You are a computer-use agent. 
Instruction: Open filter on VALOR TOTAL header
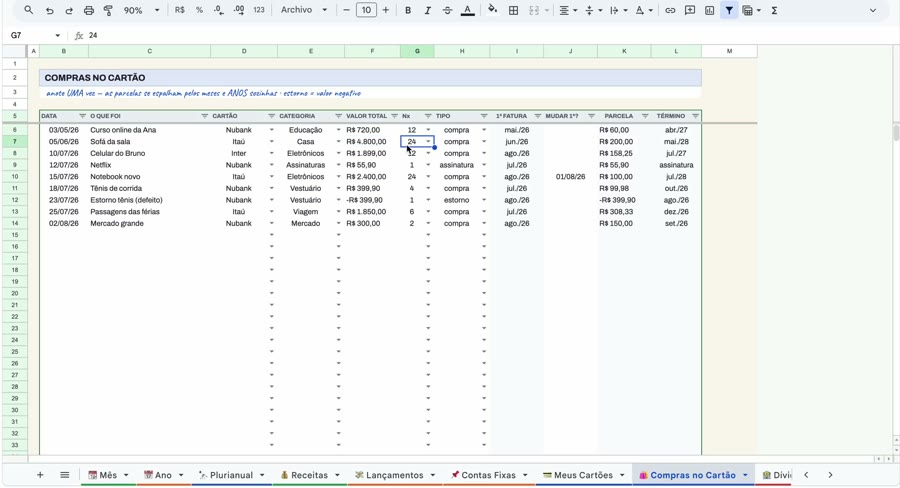pyautogui.click(x=394, y=116)
